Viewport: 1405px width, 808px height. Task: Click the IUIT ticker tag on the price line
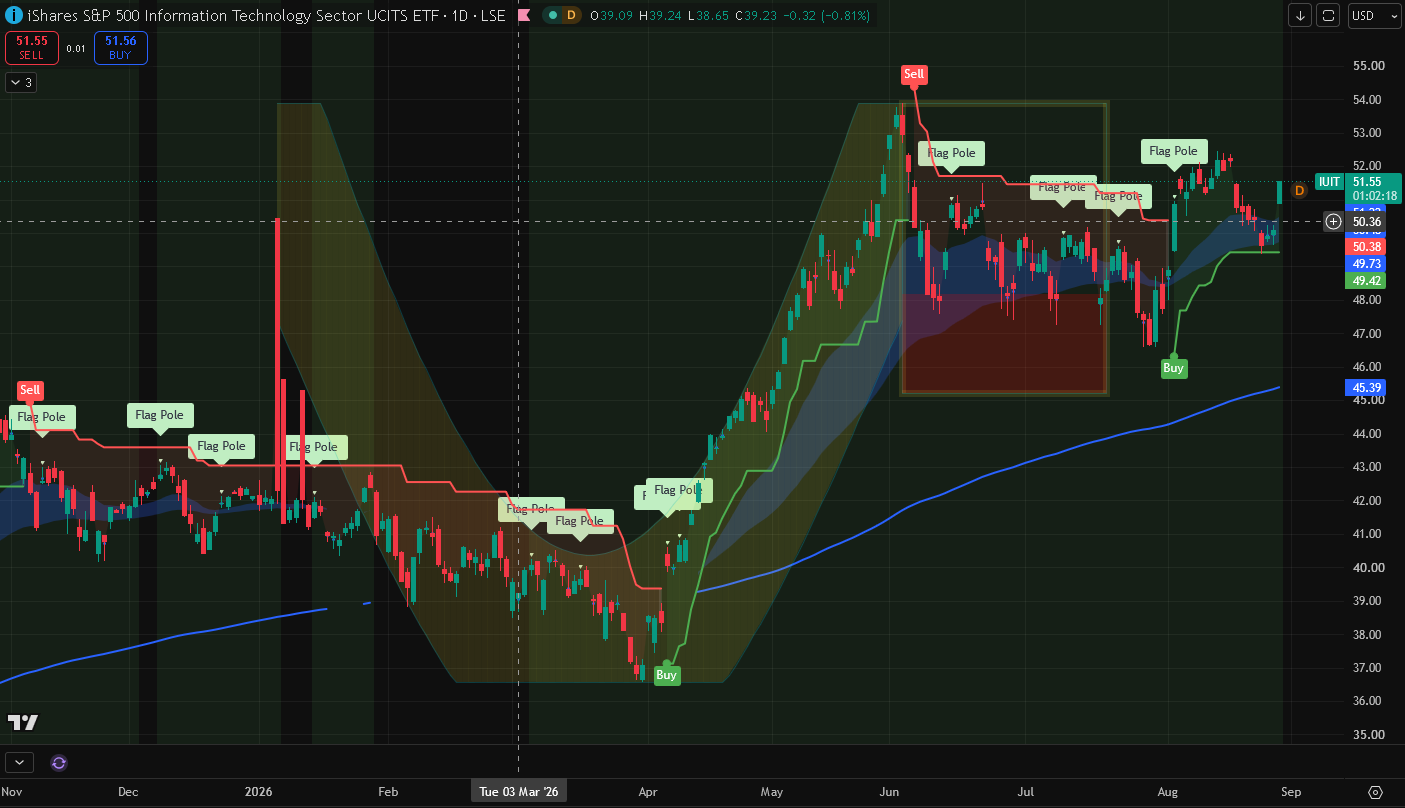[1329, 182]
